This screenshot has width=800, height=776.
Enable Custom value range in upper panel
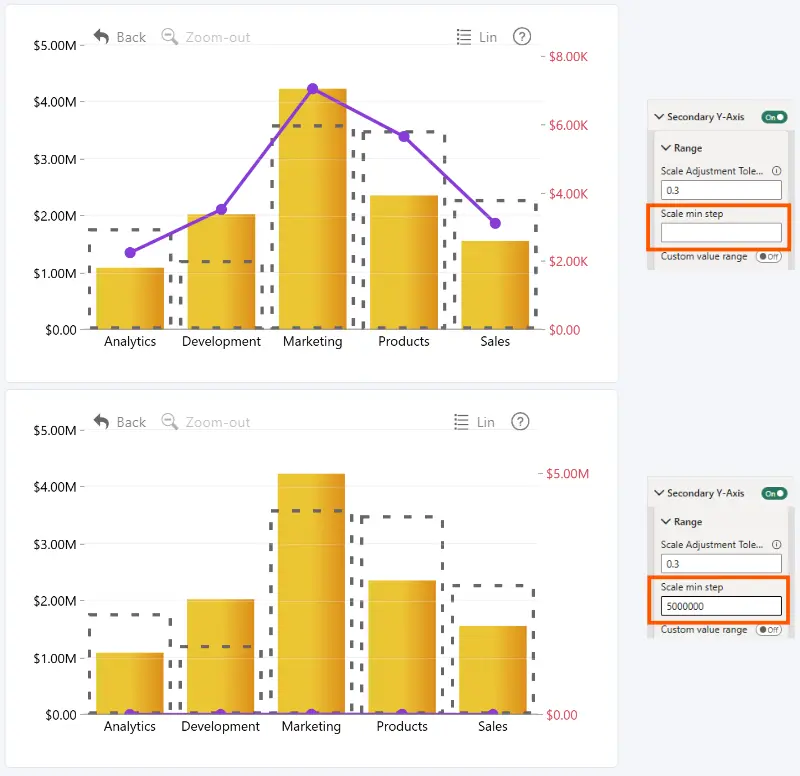(x=768, y=257)
